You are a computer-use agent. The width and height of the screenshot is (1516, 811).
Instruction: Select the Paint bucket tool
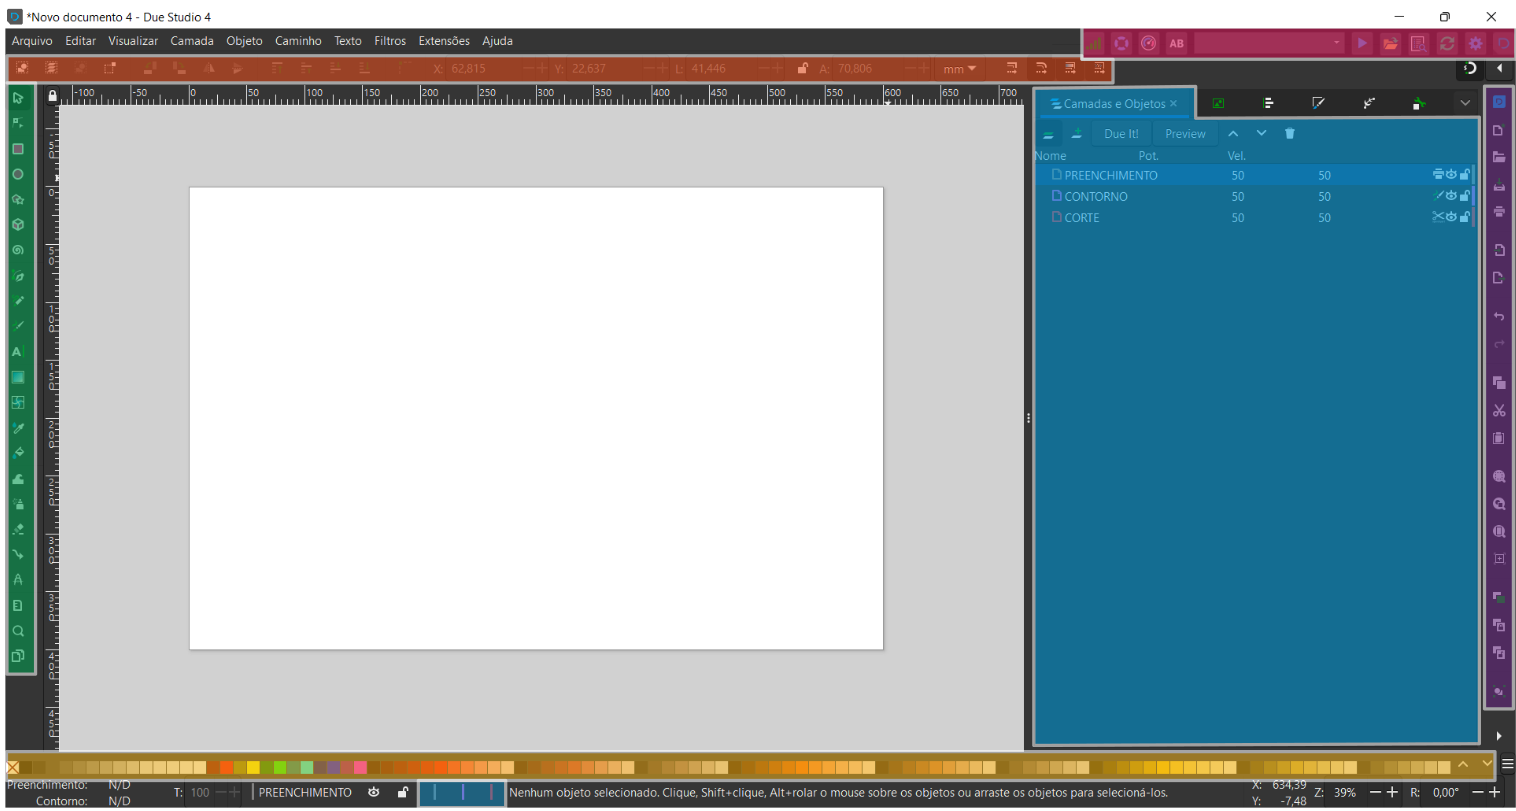[18, 453]
